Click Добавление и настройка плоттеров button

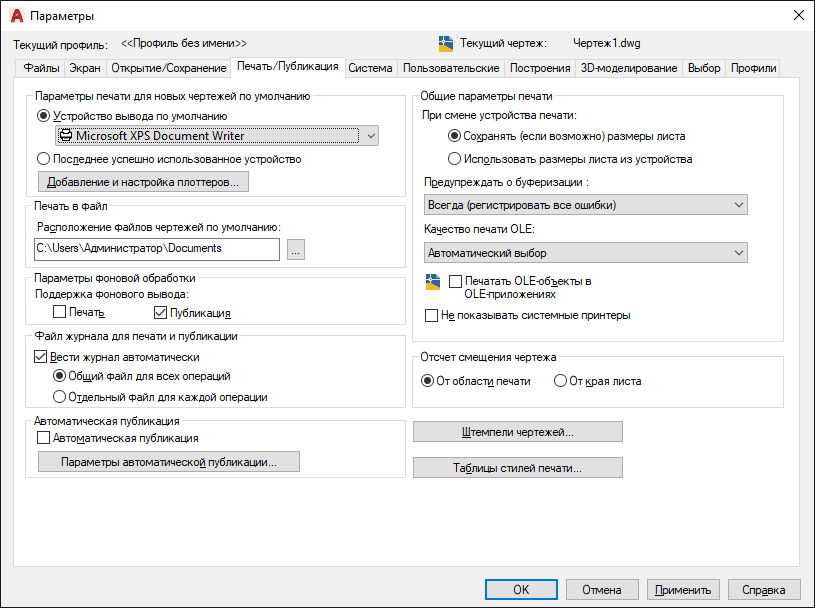click(142, 182)
